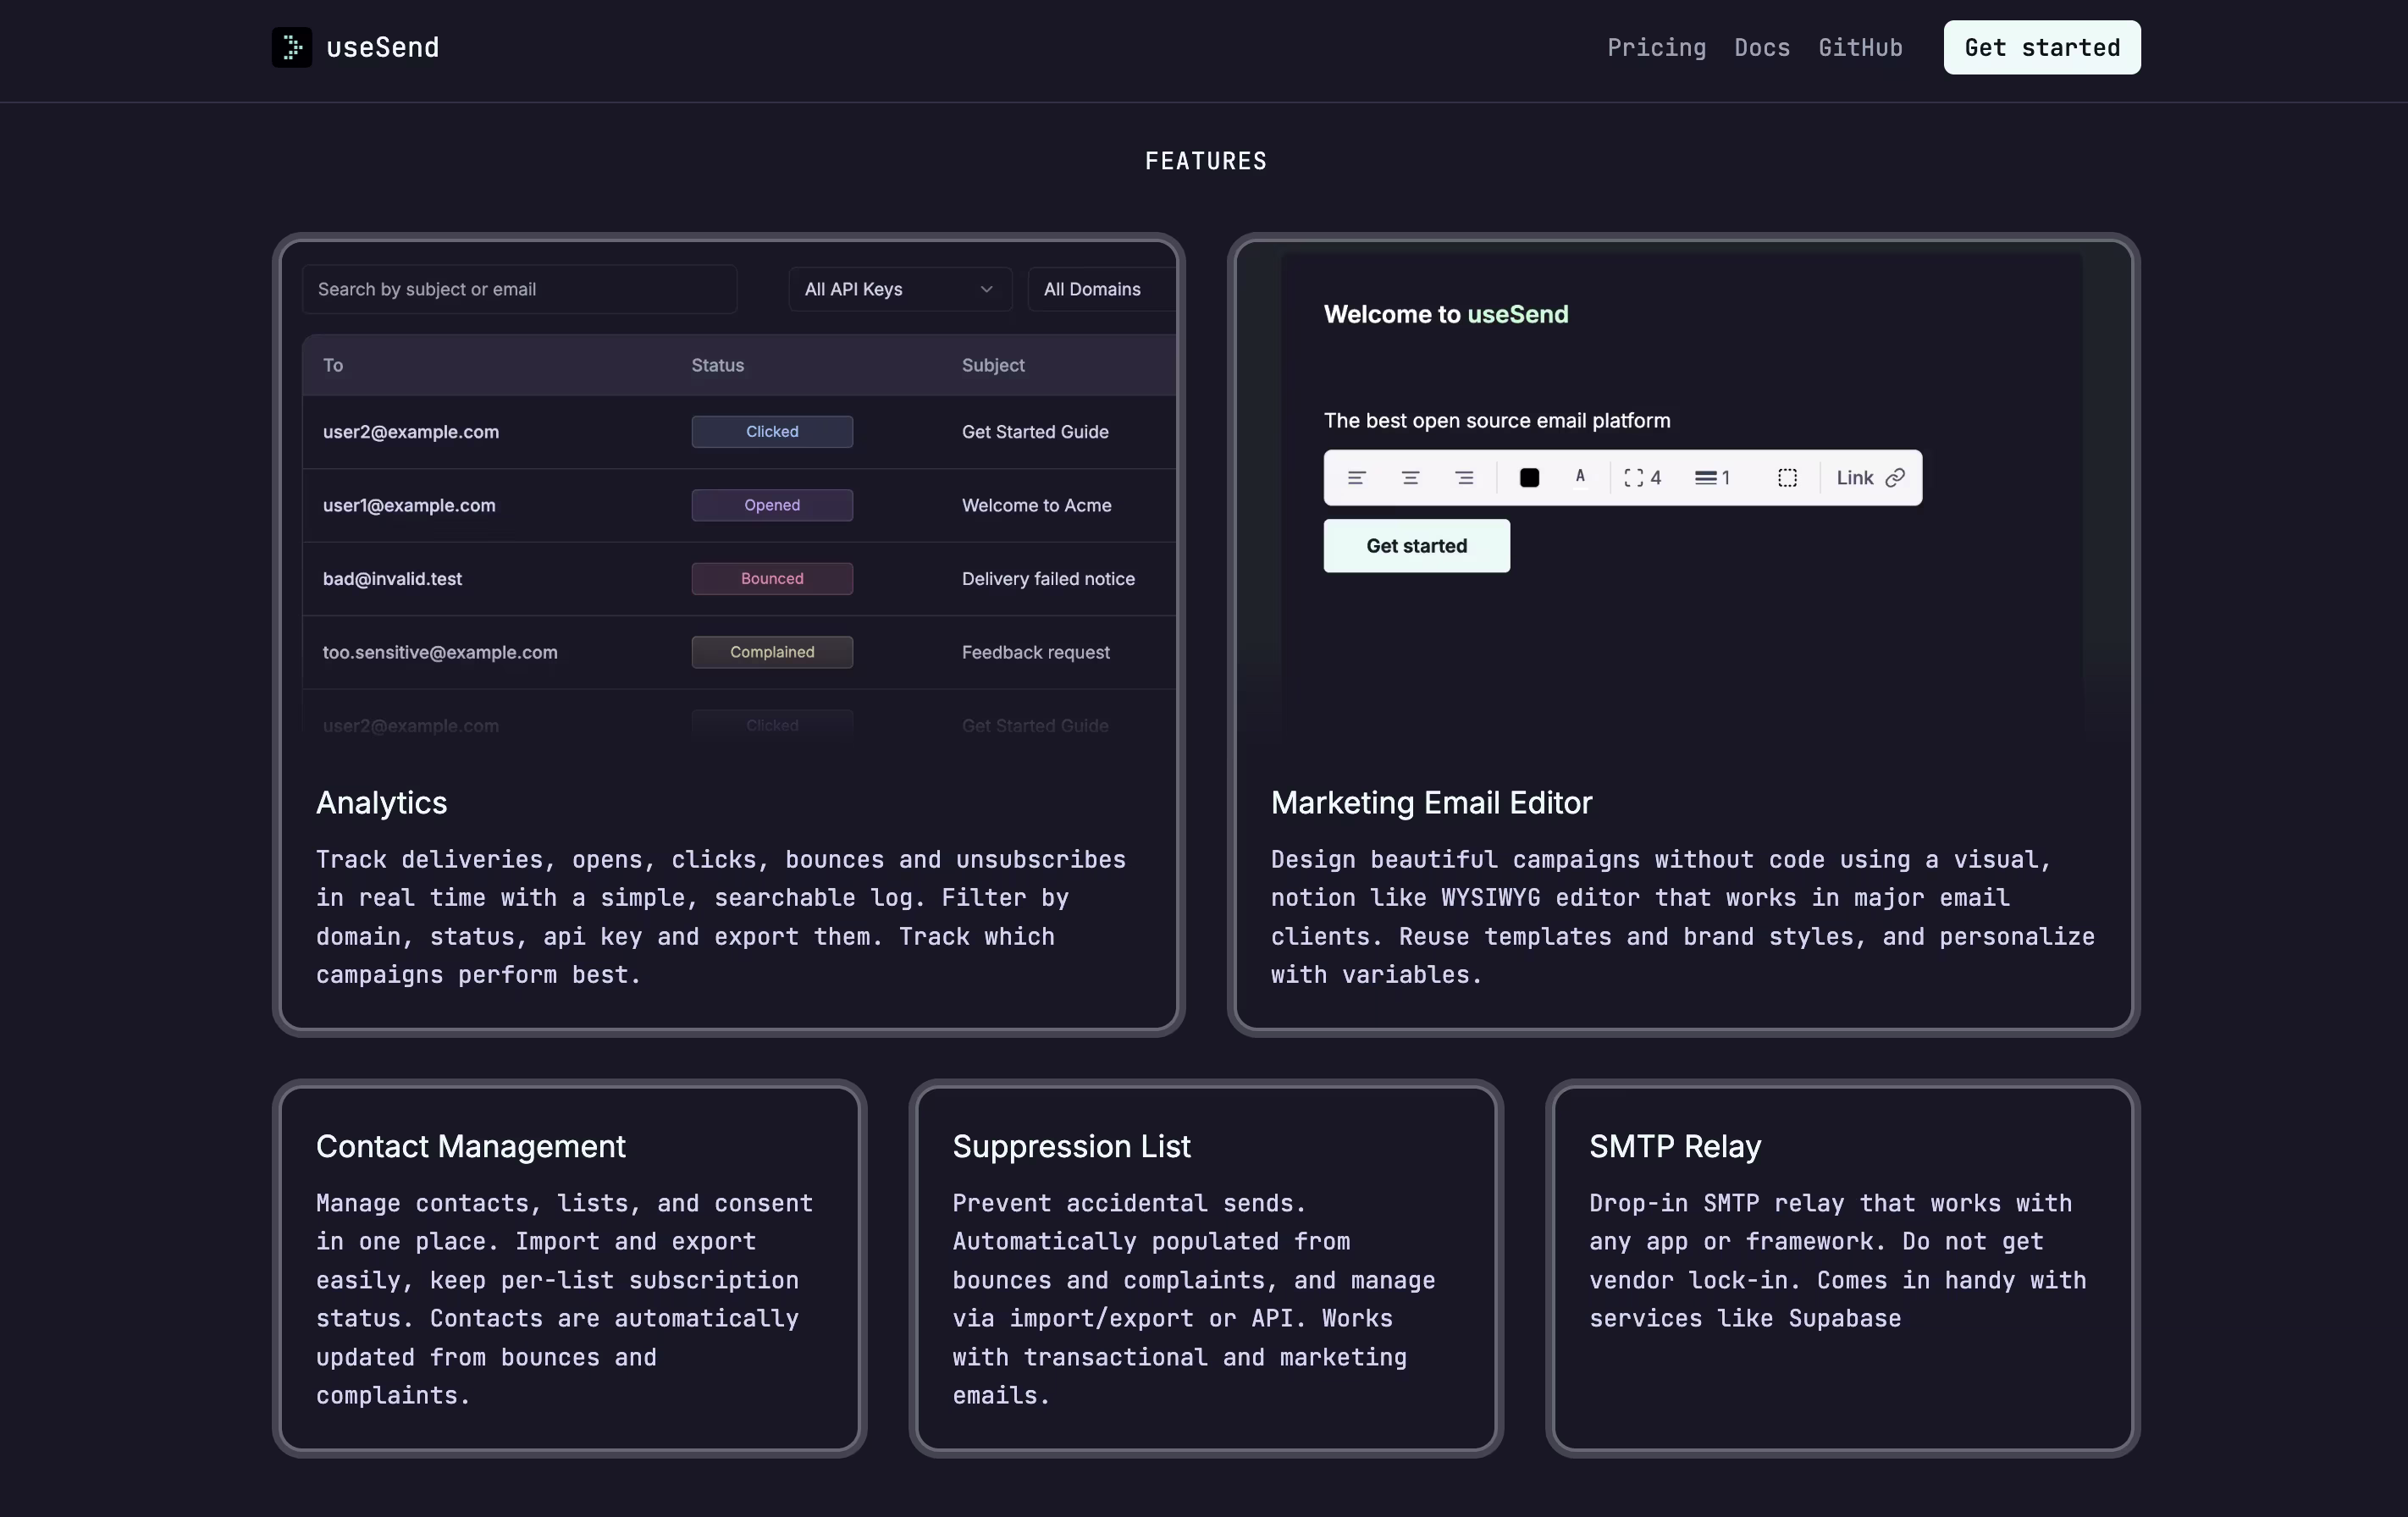The image size is (2408, 1517).
Task: Open the GitHub link in the navigation
Action: 1859,47
